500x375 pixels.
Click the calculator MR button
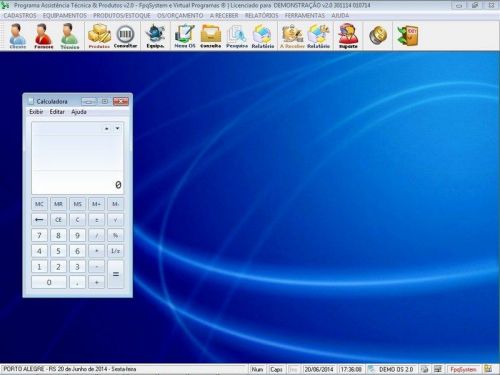(58, 204)
